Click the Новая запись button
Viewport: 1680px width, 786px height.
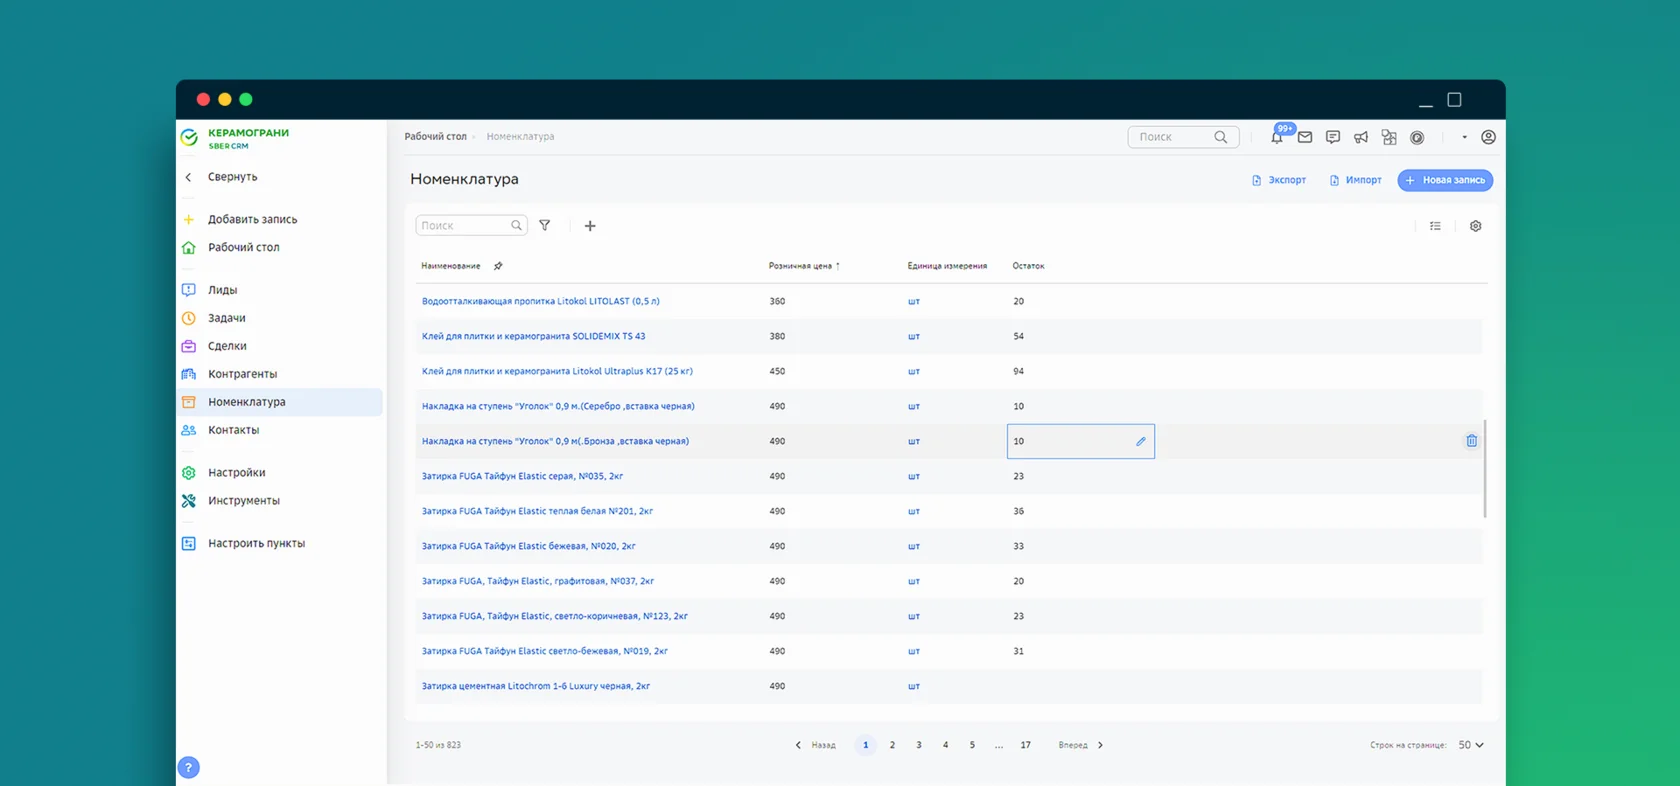[x=1445, y=180]
